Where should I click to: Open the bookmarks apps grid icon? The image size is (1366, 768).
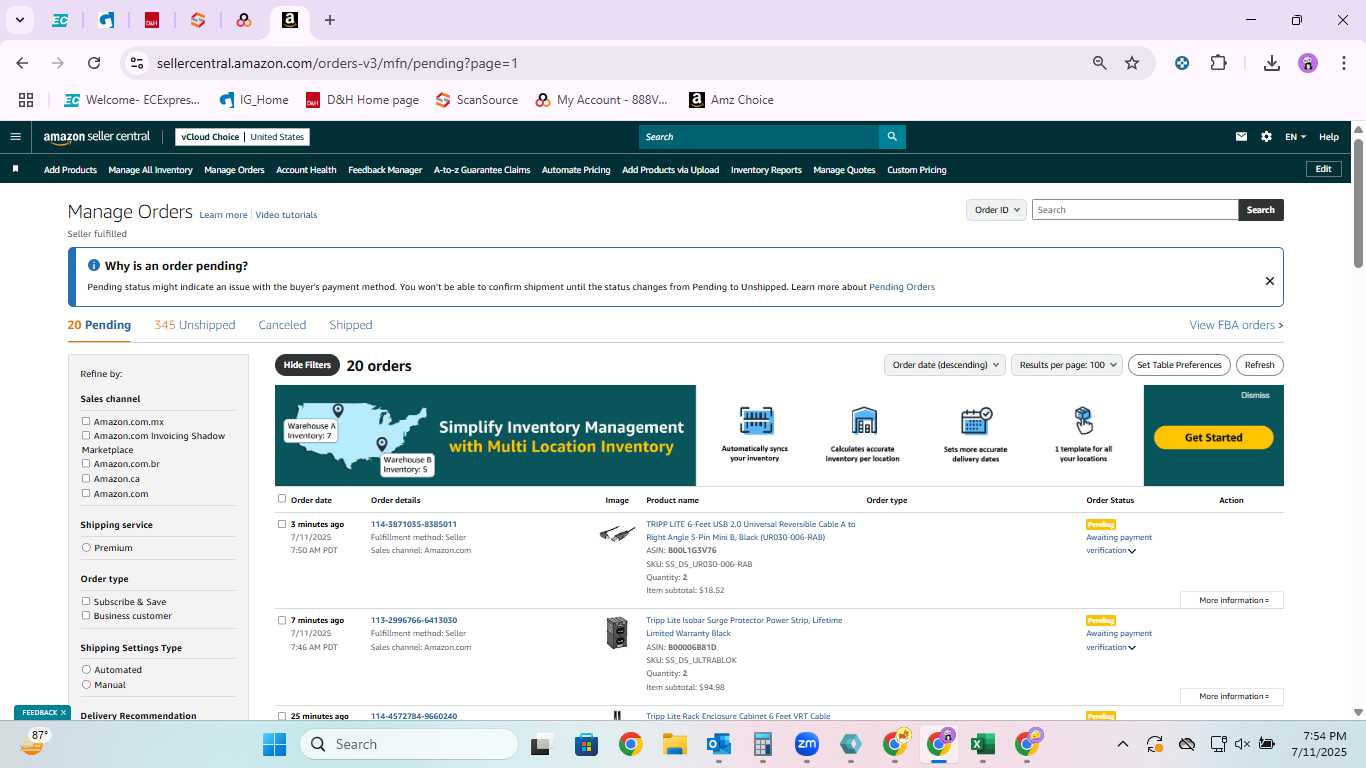pos(26,100)
